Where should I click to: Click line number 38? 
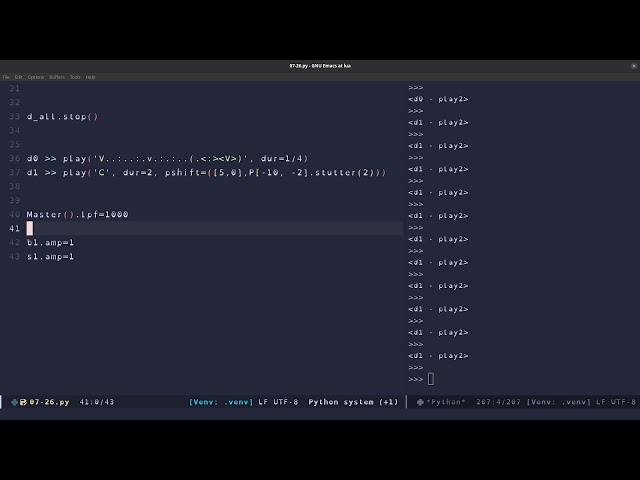pos(15,187)
